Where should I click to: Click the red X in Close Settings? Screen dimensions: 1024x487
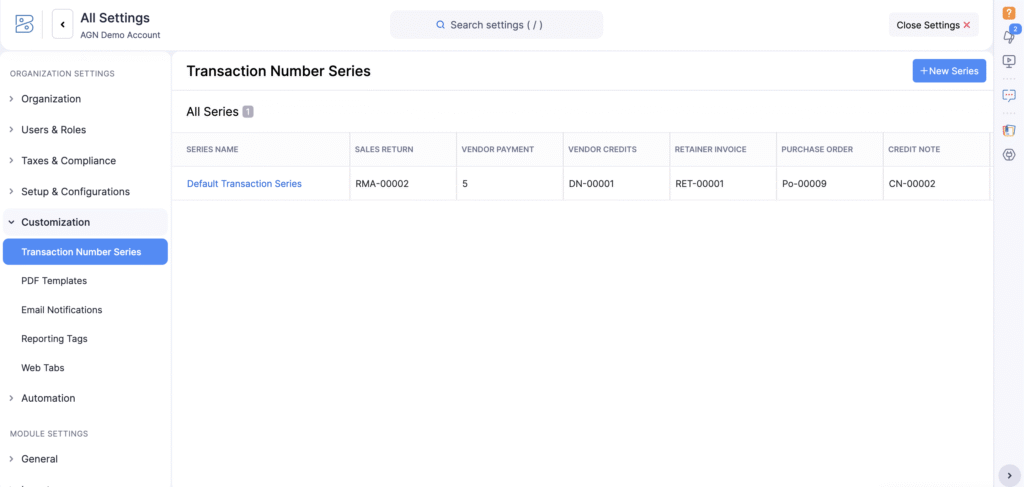click(967, 25)
